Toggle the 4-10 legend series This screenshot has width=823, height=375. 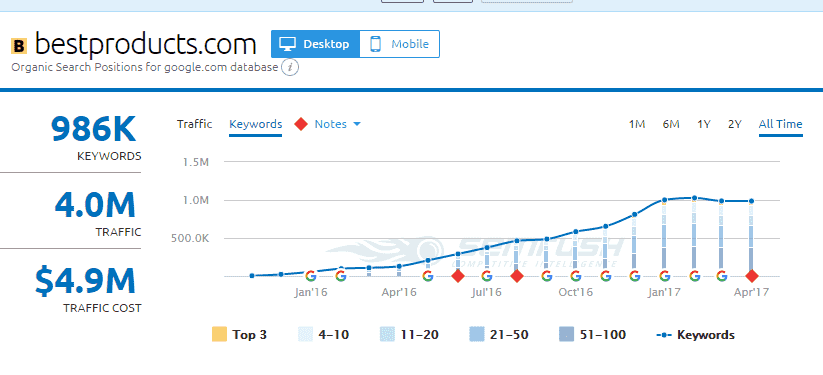[x=323, y=335]
